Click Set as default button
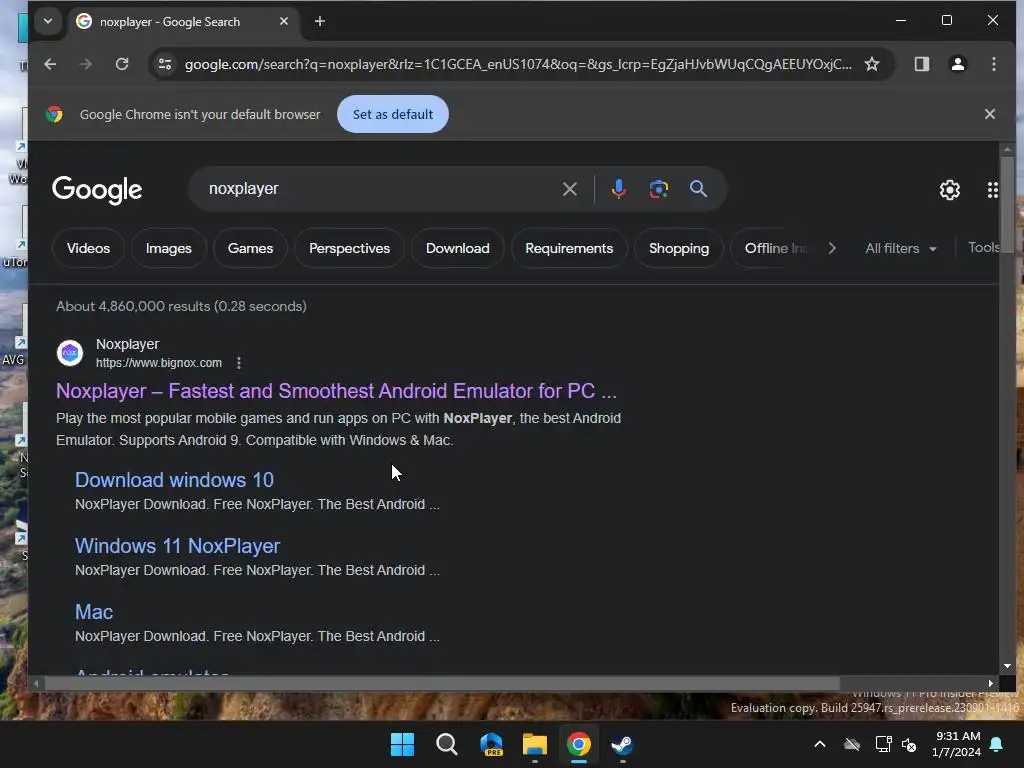 [392, 114]
